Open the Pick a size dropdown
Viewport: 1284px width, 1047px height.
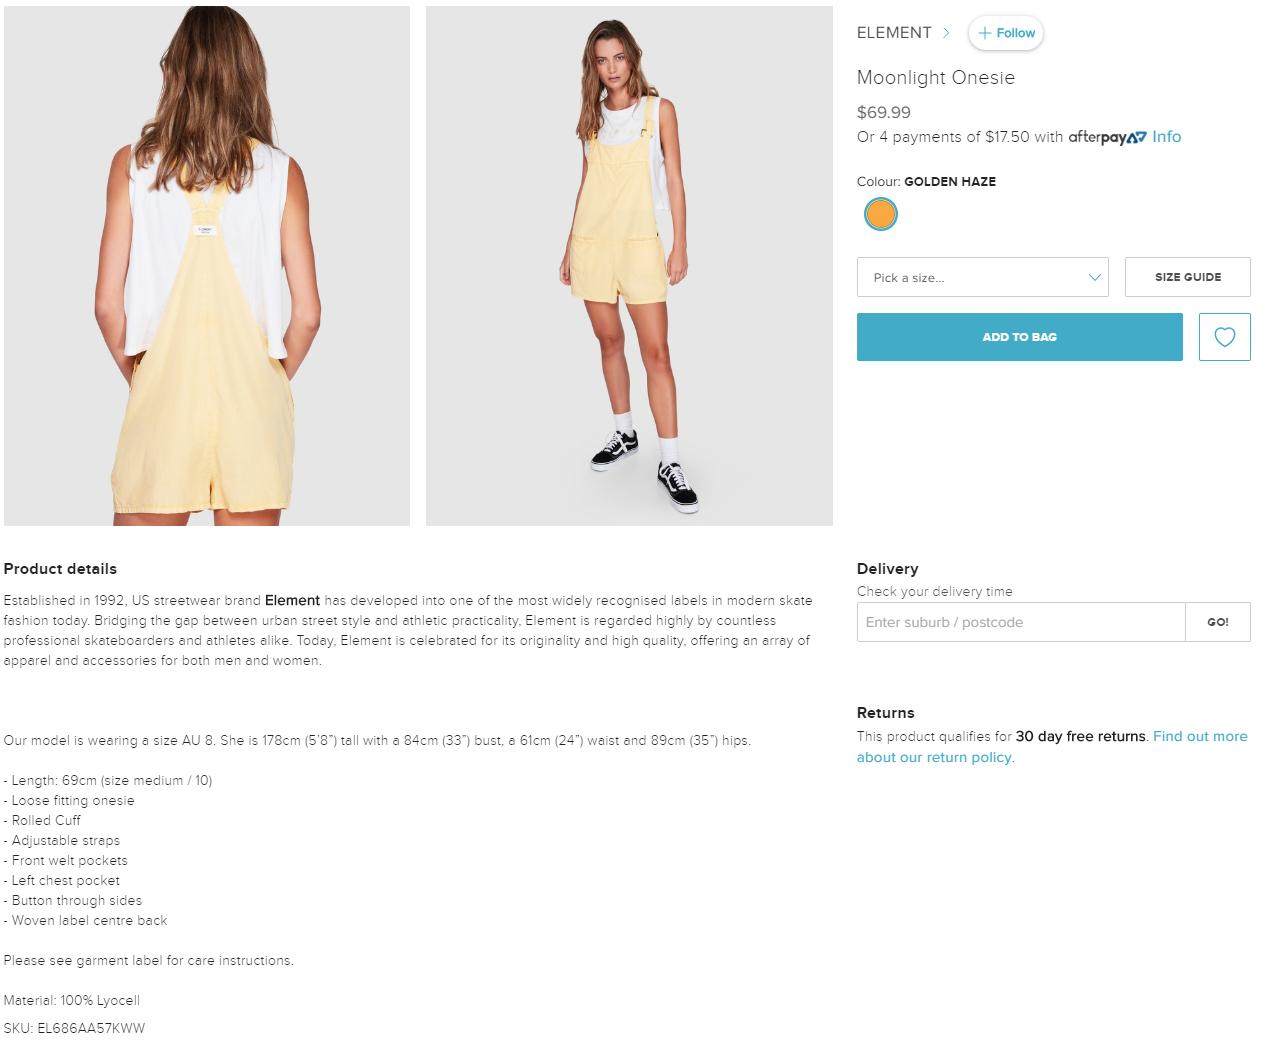click(983, 277)
